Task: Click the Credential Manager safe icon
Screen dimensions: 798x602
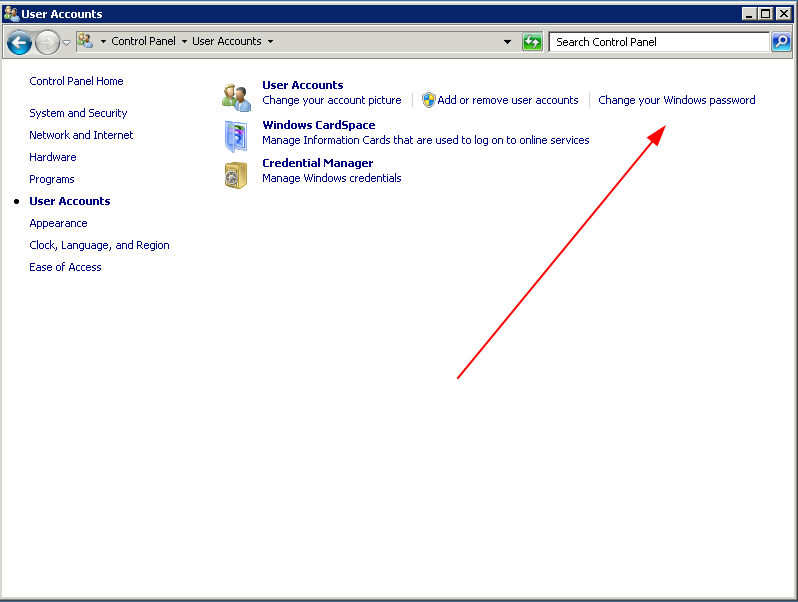Action: pyautogui.click(x=236, y=175)
